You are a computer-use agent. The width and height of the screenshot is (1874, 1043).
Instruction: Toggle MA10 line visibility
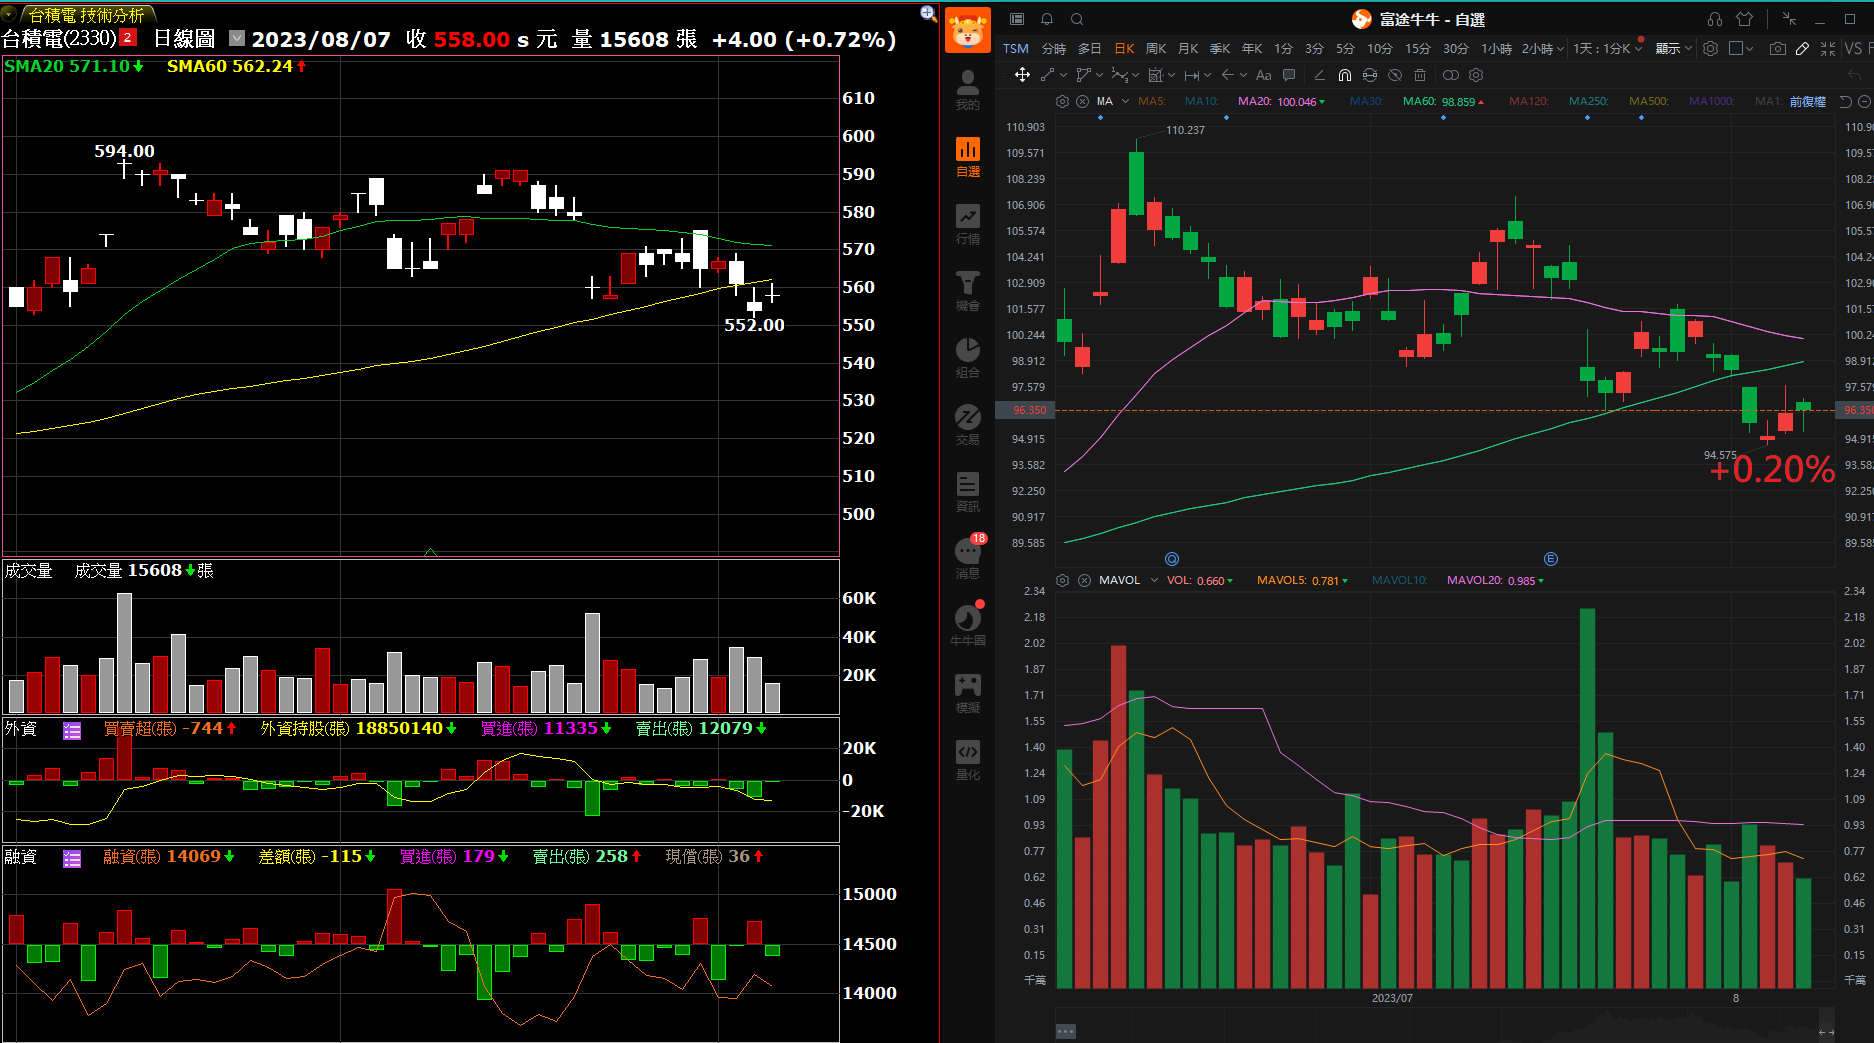coord(1202,101)
